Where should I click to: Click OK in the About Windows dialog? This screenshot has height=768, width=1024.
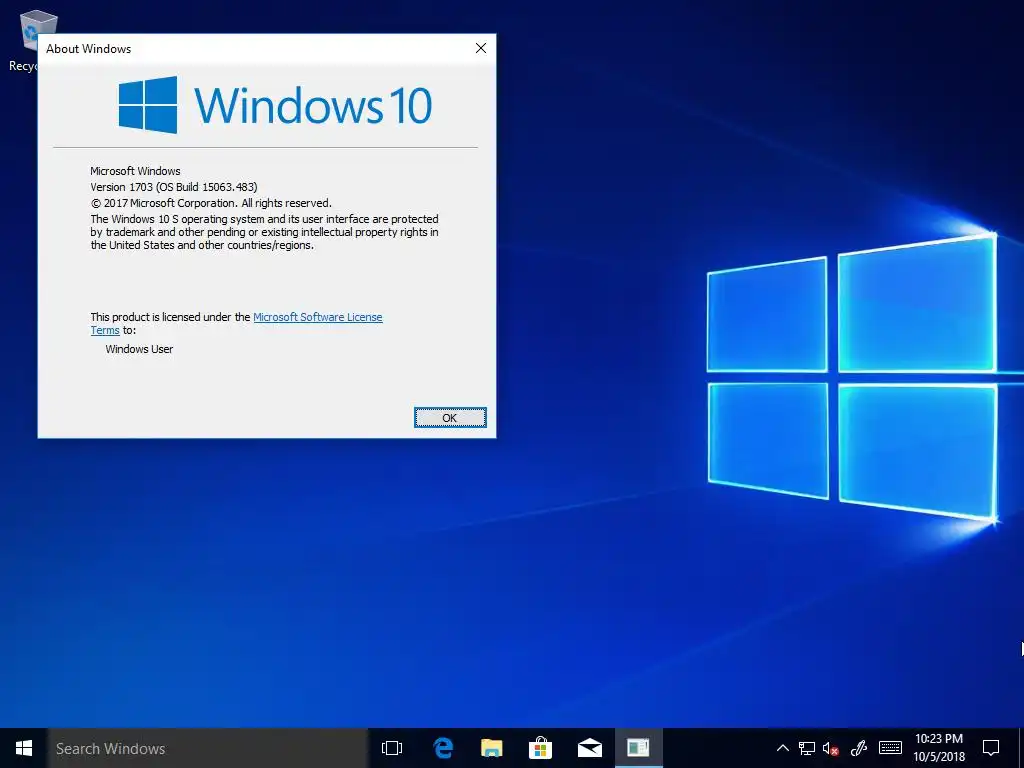click(x=450, y=418)
